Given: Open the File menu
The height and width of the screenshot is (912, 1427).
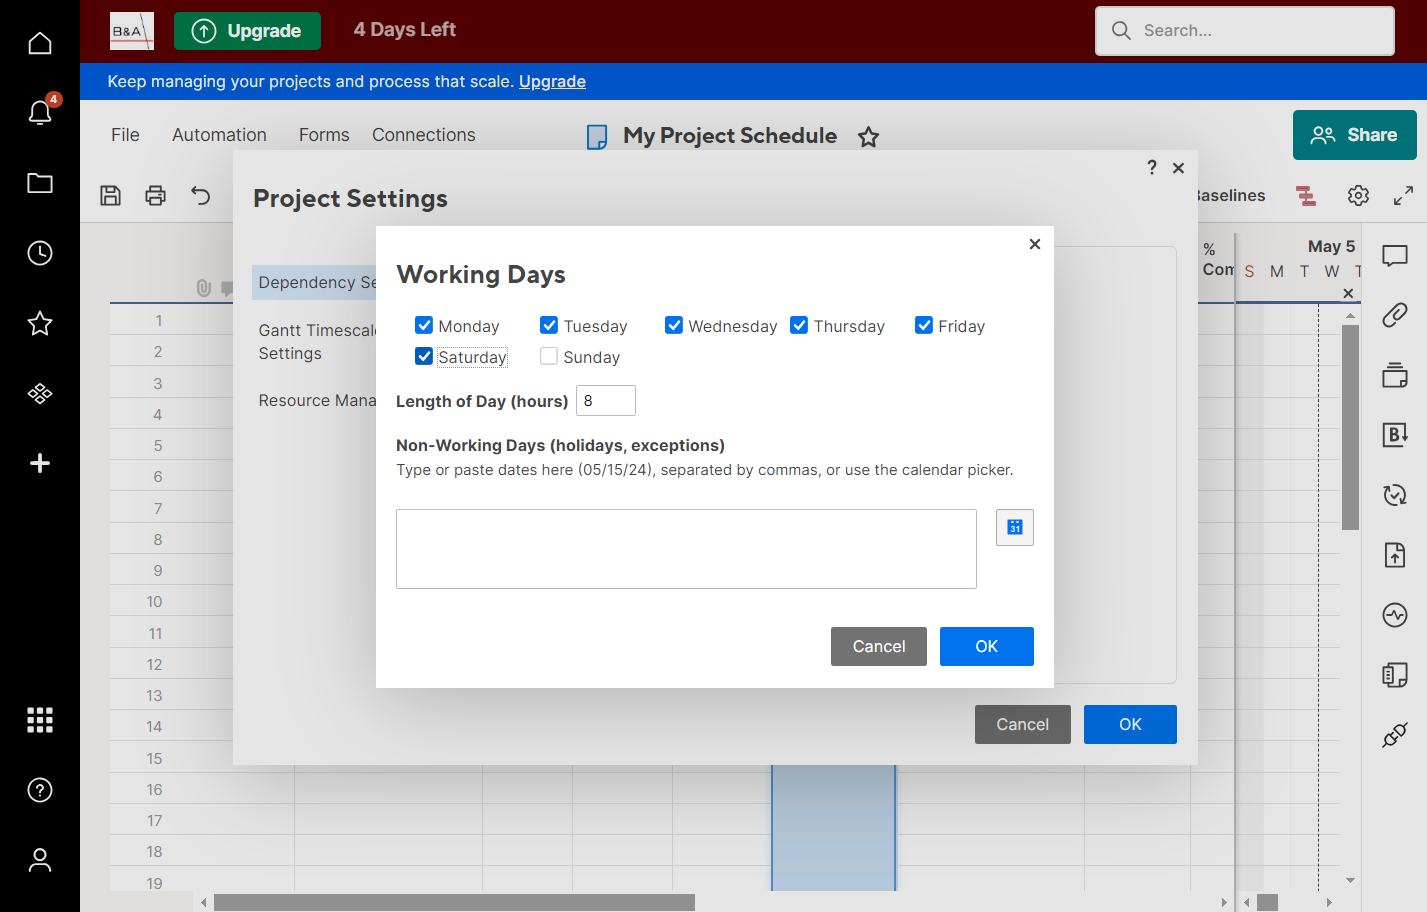Looking at the screenshot, I should click(125, 135).
